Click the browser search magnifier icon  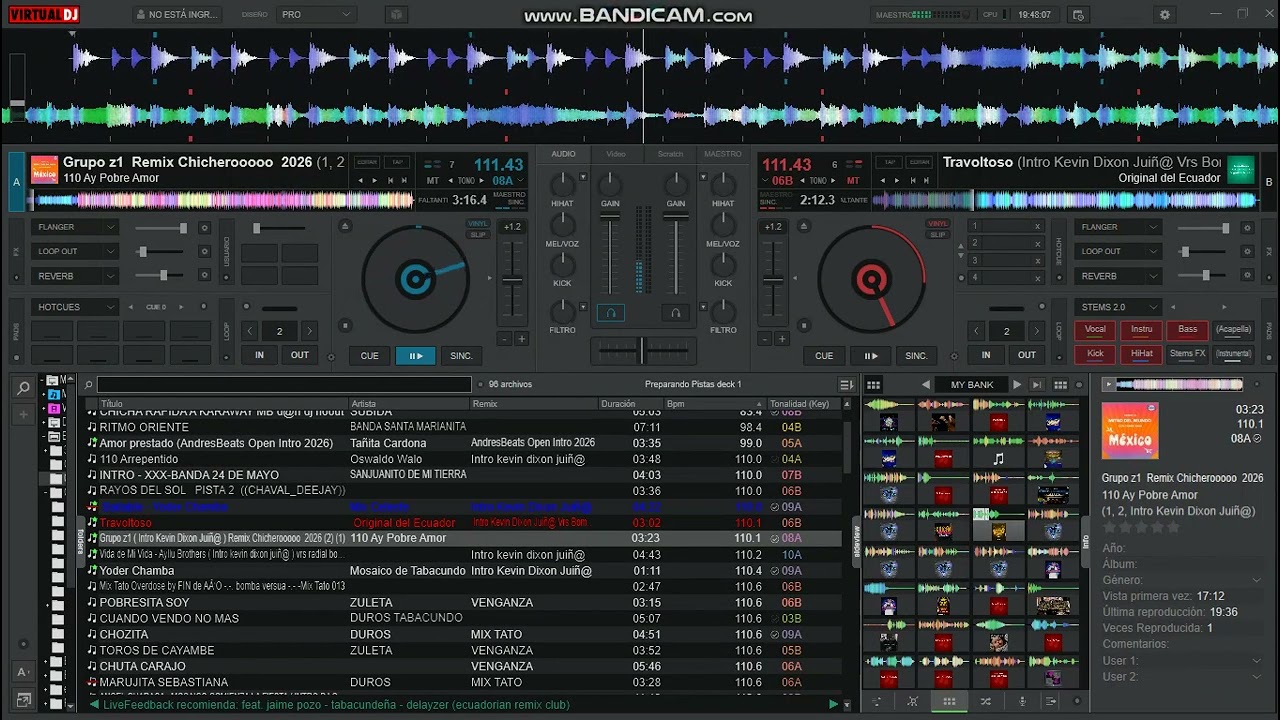click(x=88, y=385)
